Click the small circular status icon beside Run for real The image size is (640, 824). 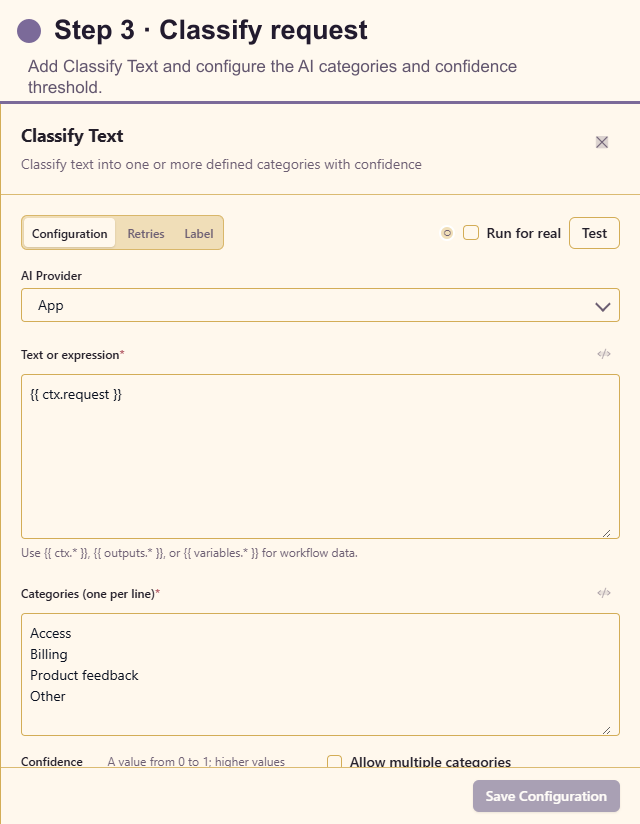(447, 233)
